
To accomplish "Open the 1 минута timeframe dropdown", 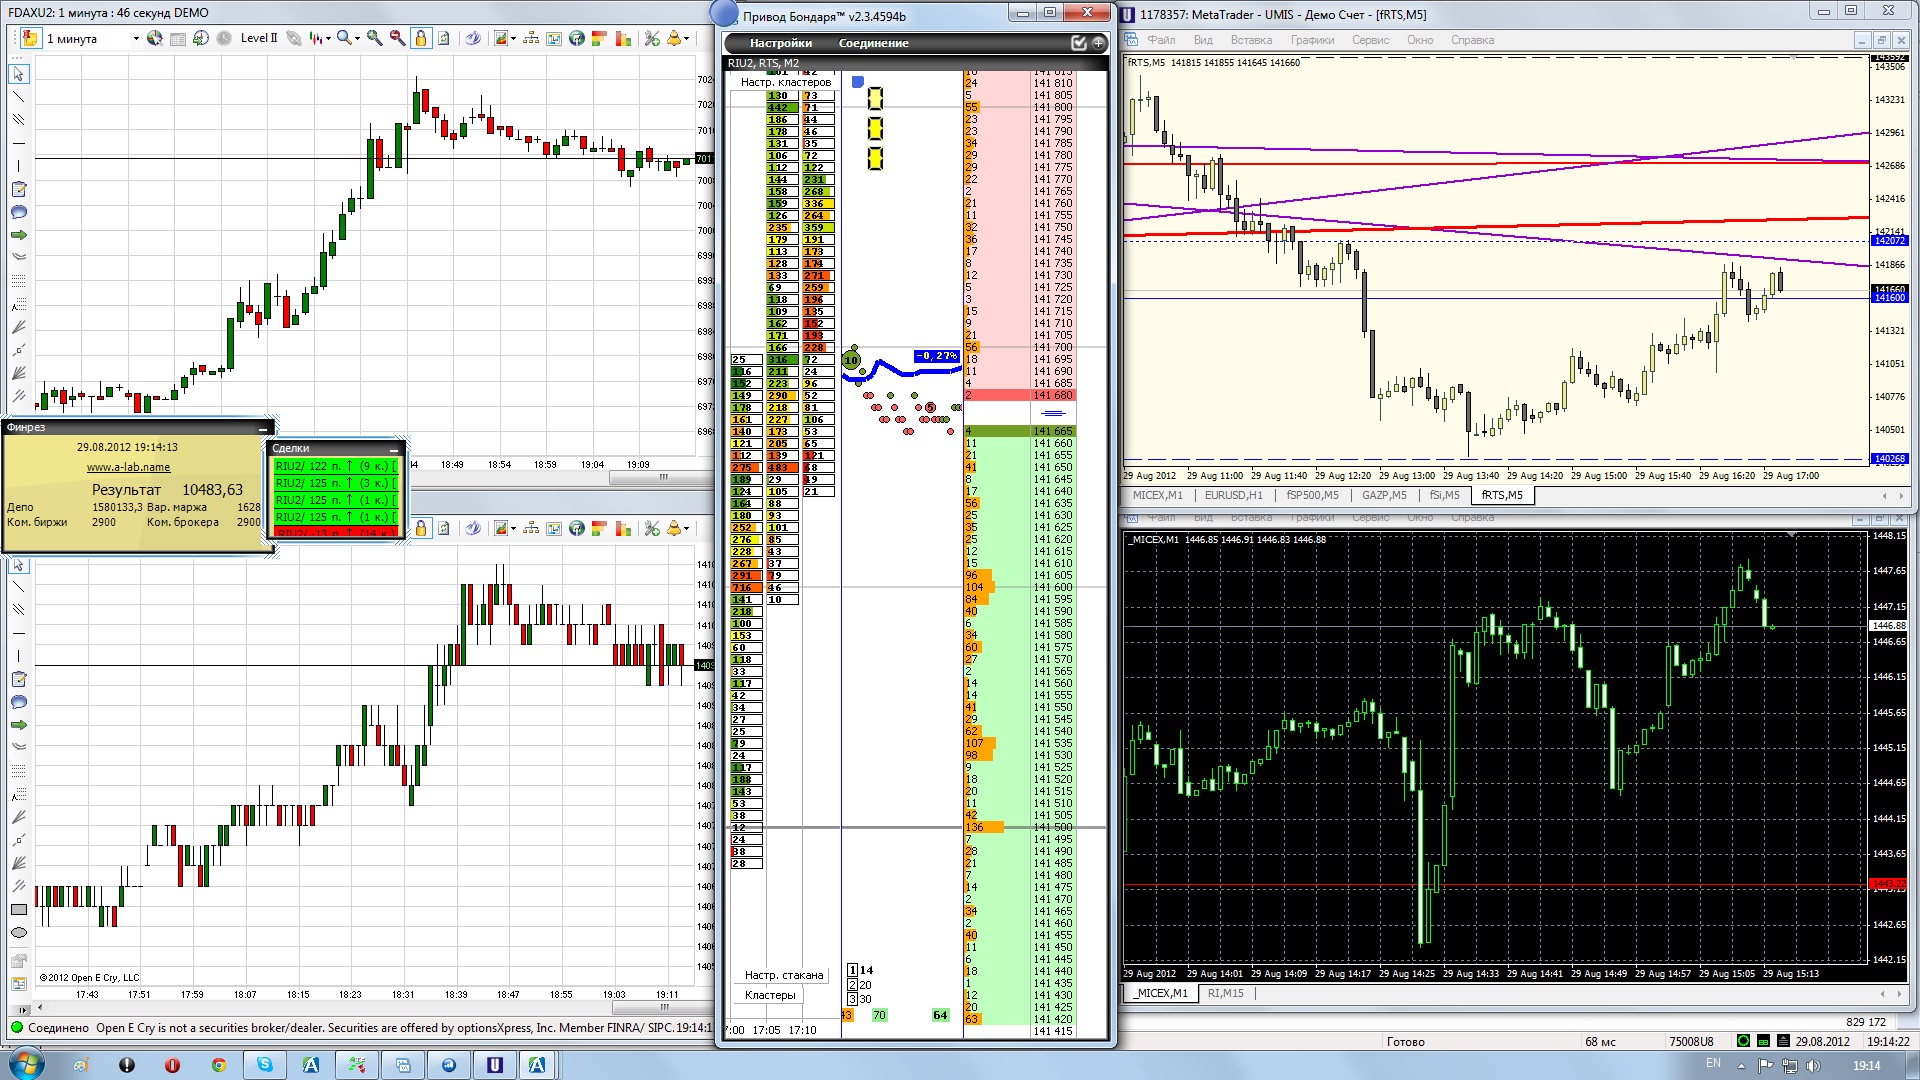I will click(x=136, y=39).
